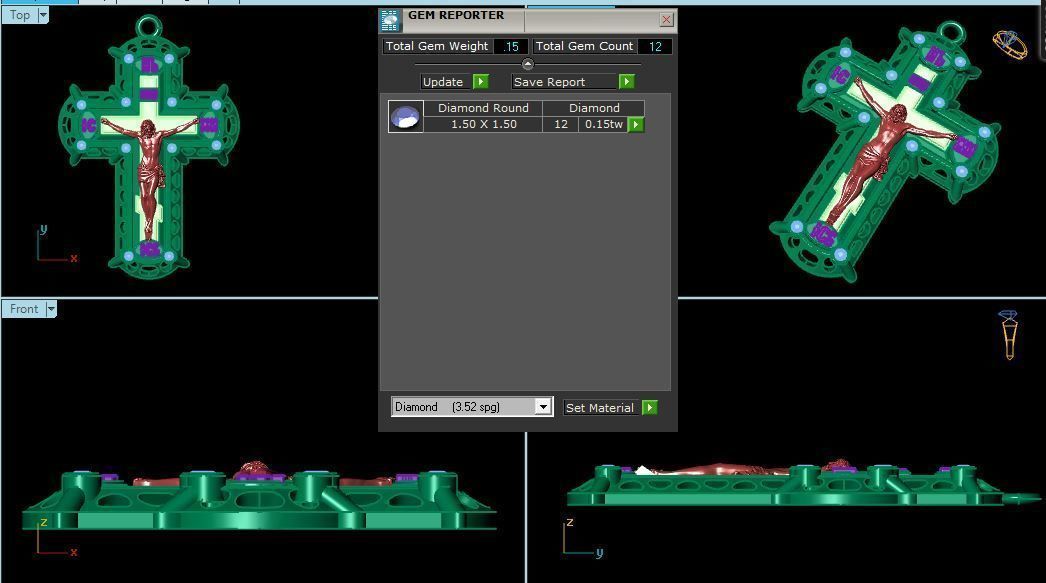
Task: Click the Total Gem Weight label
Action: tap(437, 46)
